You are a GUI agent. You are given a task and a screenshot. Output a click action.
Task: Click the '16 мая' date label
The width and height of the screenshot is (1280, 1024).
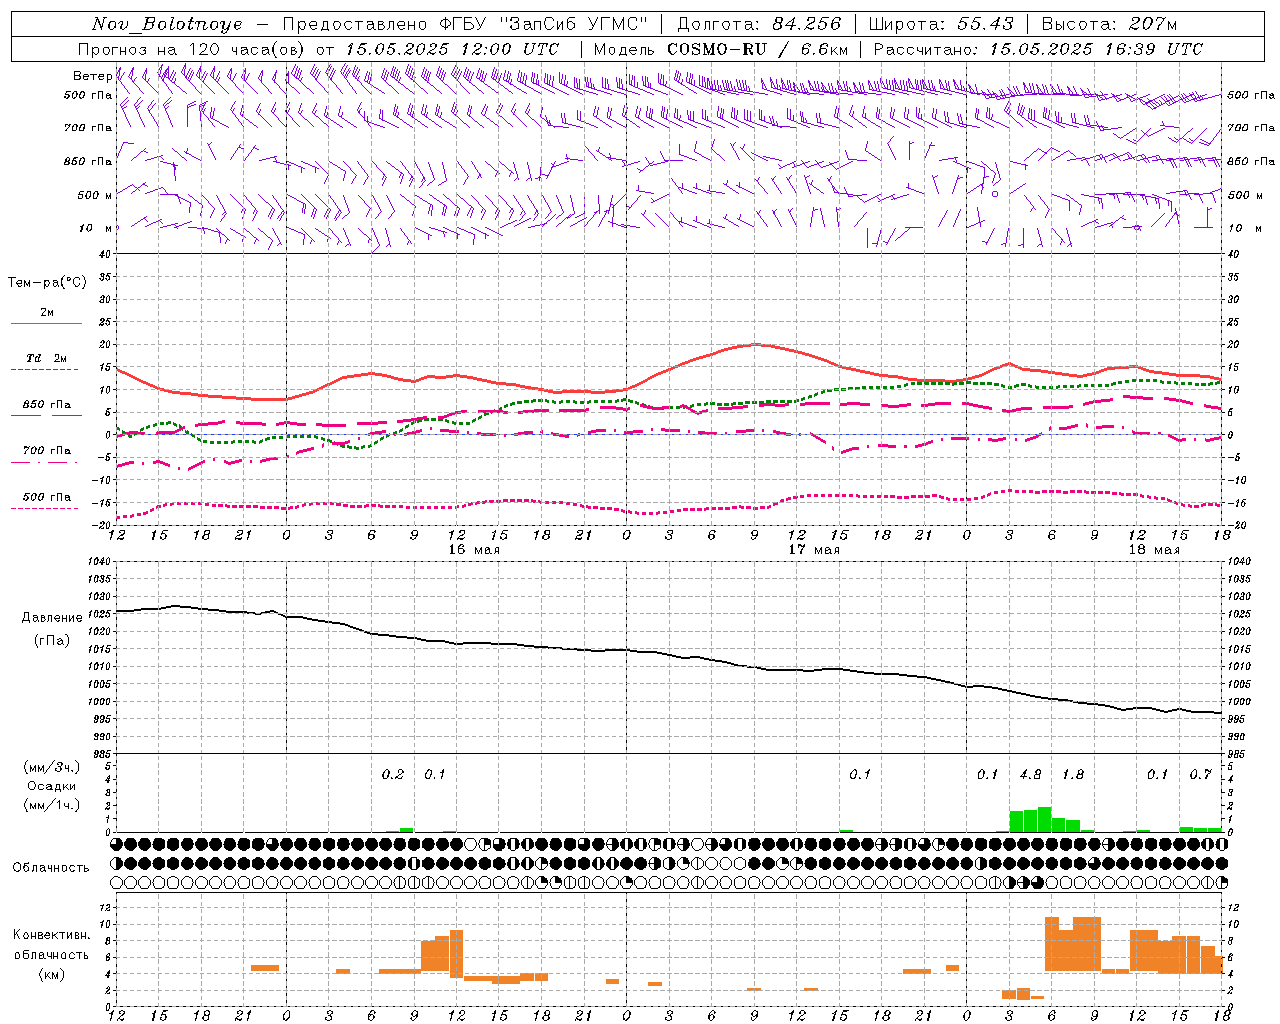coord(474,550)
